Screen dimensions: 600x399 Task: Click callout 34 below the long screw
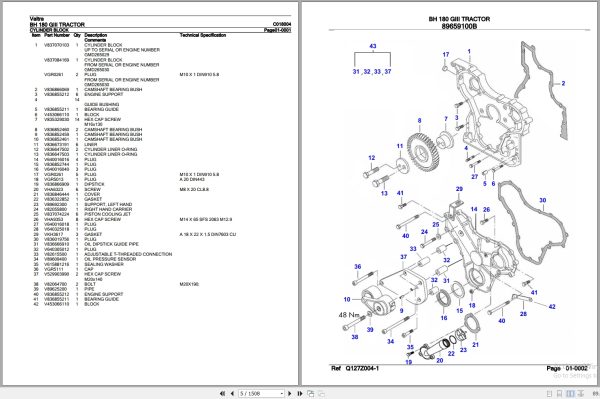point(390,341)
